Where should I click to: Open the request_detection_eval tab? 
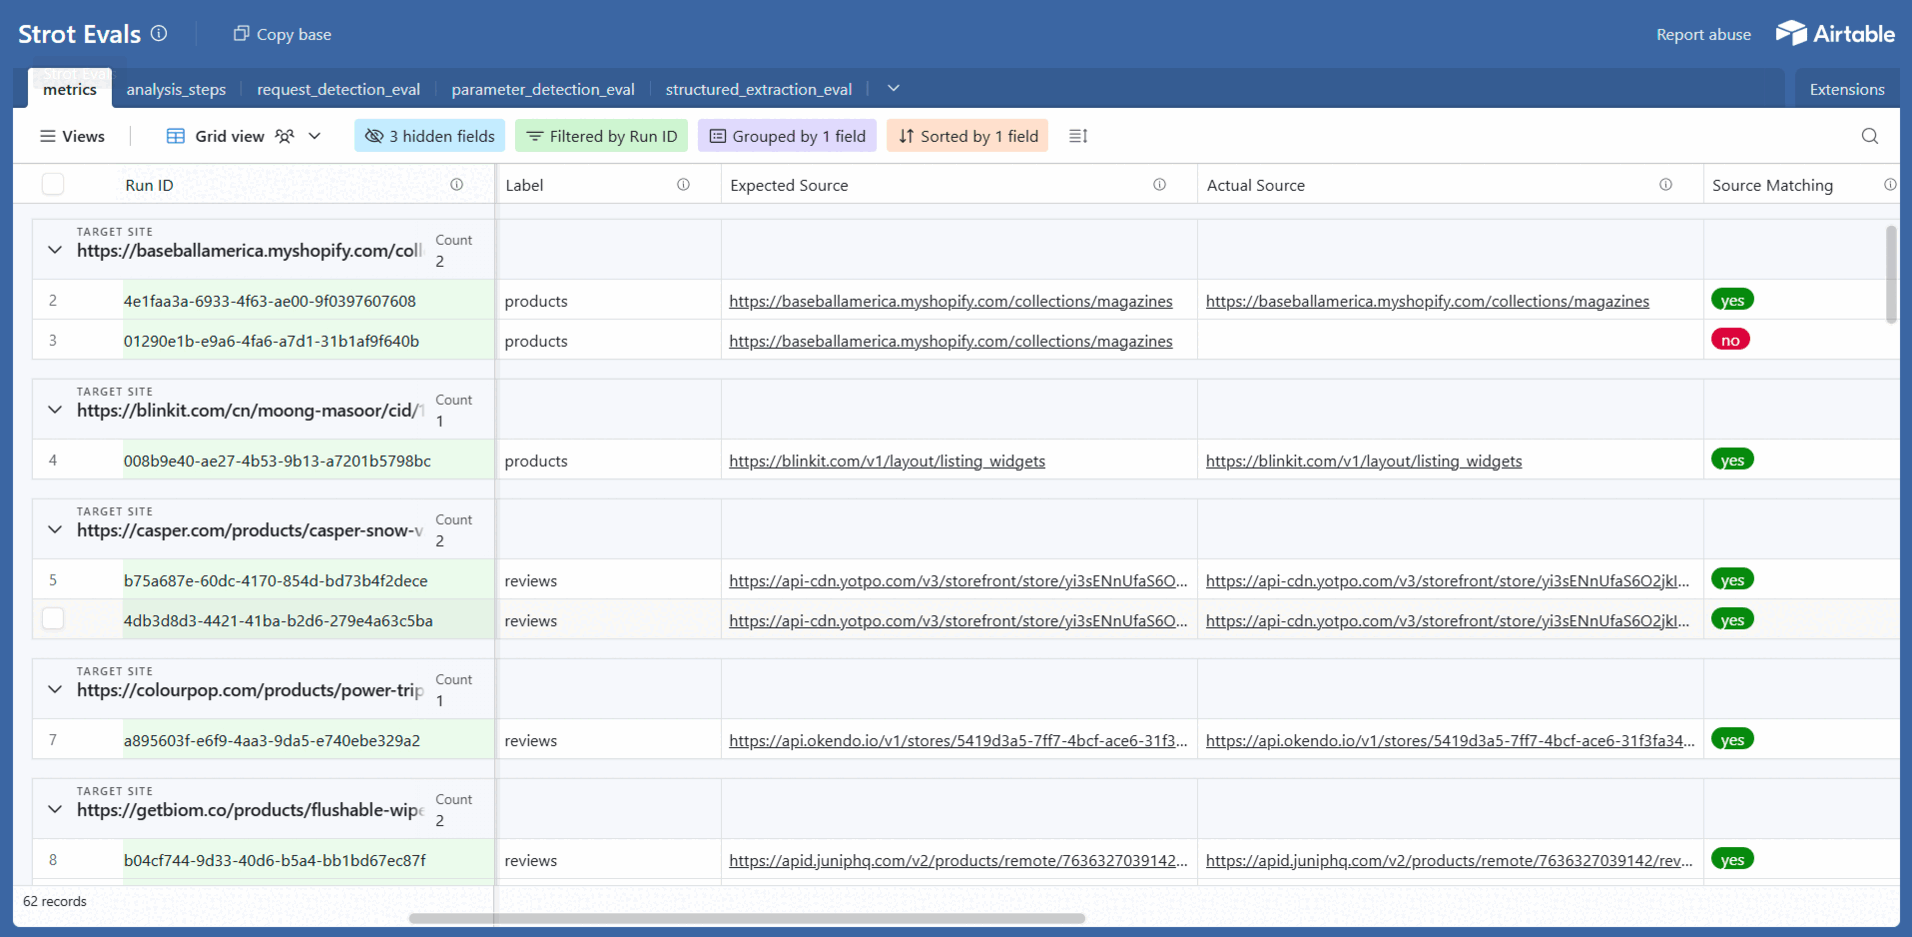338,89
